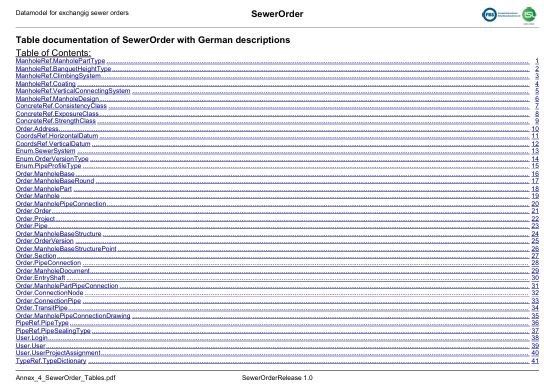Open Order.ManholePipeConnection link
This screenshot has width=544, height=384.
61,204
